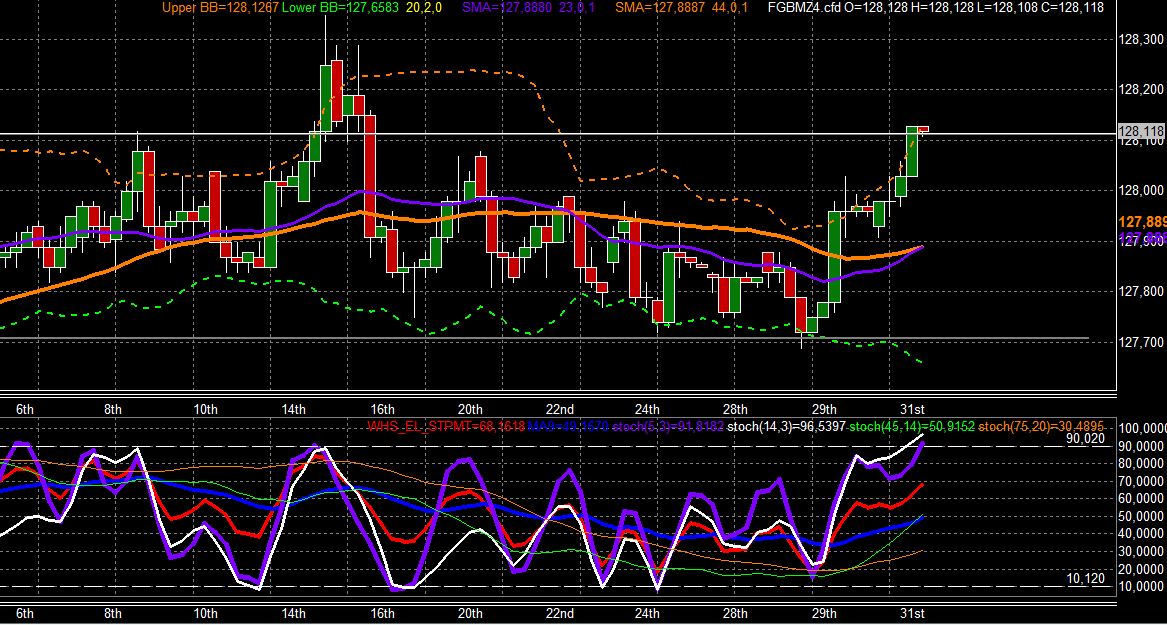Click the 127,800 price axis label
1167x625 pixels.
(x=1142, y=291)
